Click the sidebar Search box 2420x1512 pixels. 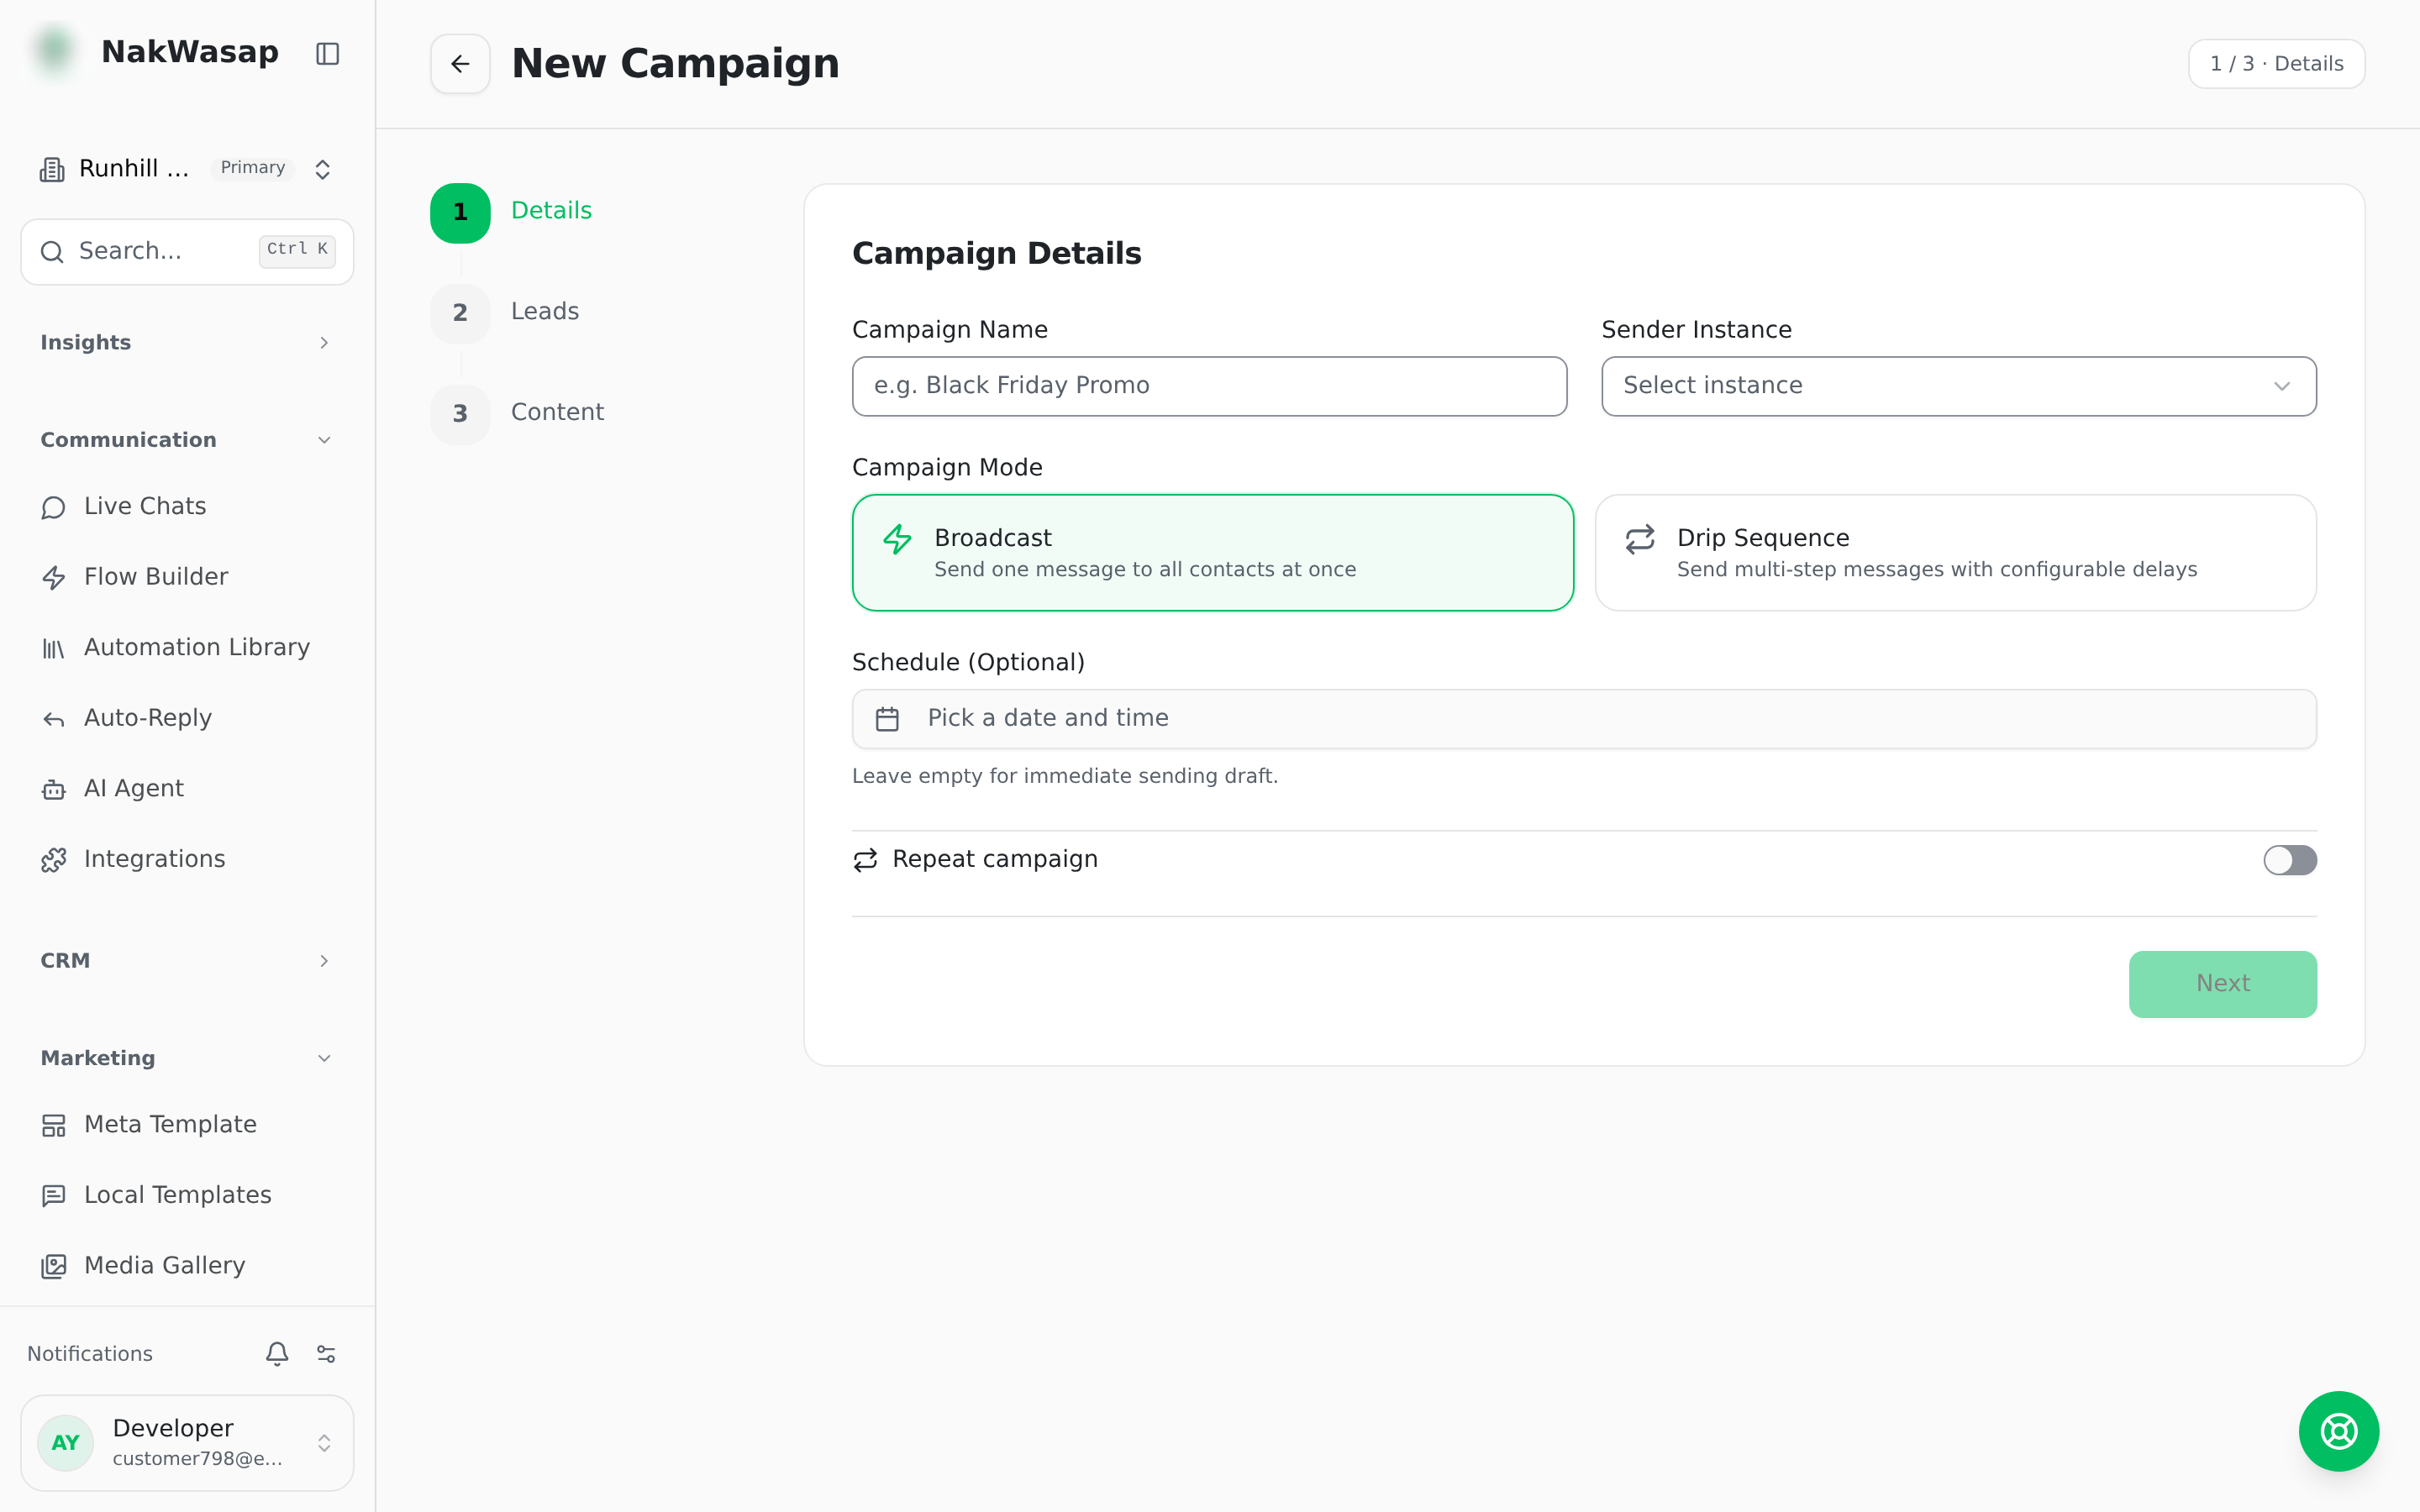click(x=187, y=251)
